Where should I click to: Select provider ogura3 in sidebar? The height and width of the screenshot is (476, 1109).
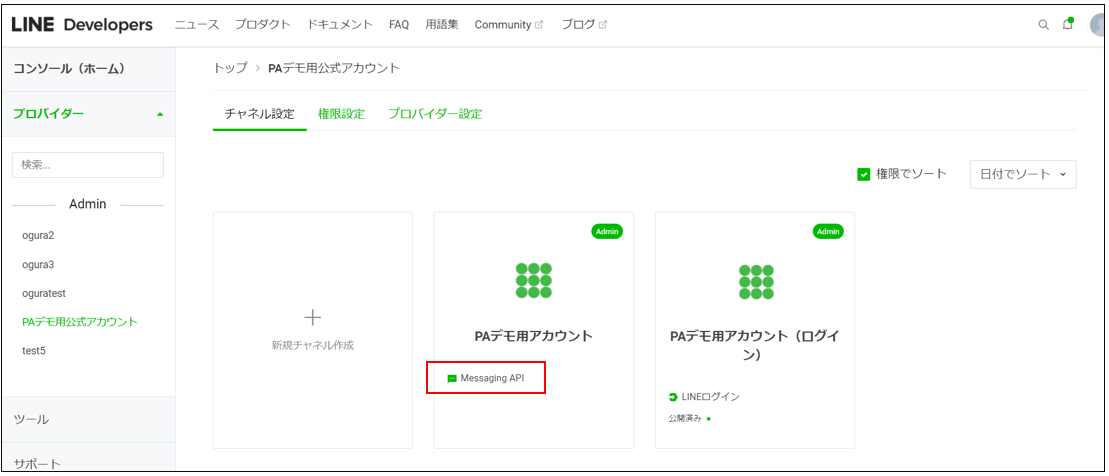[38, 265]
